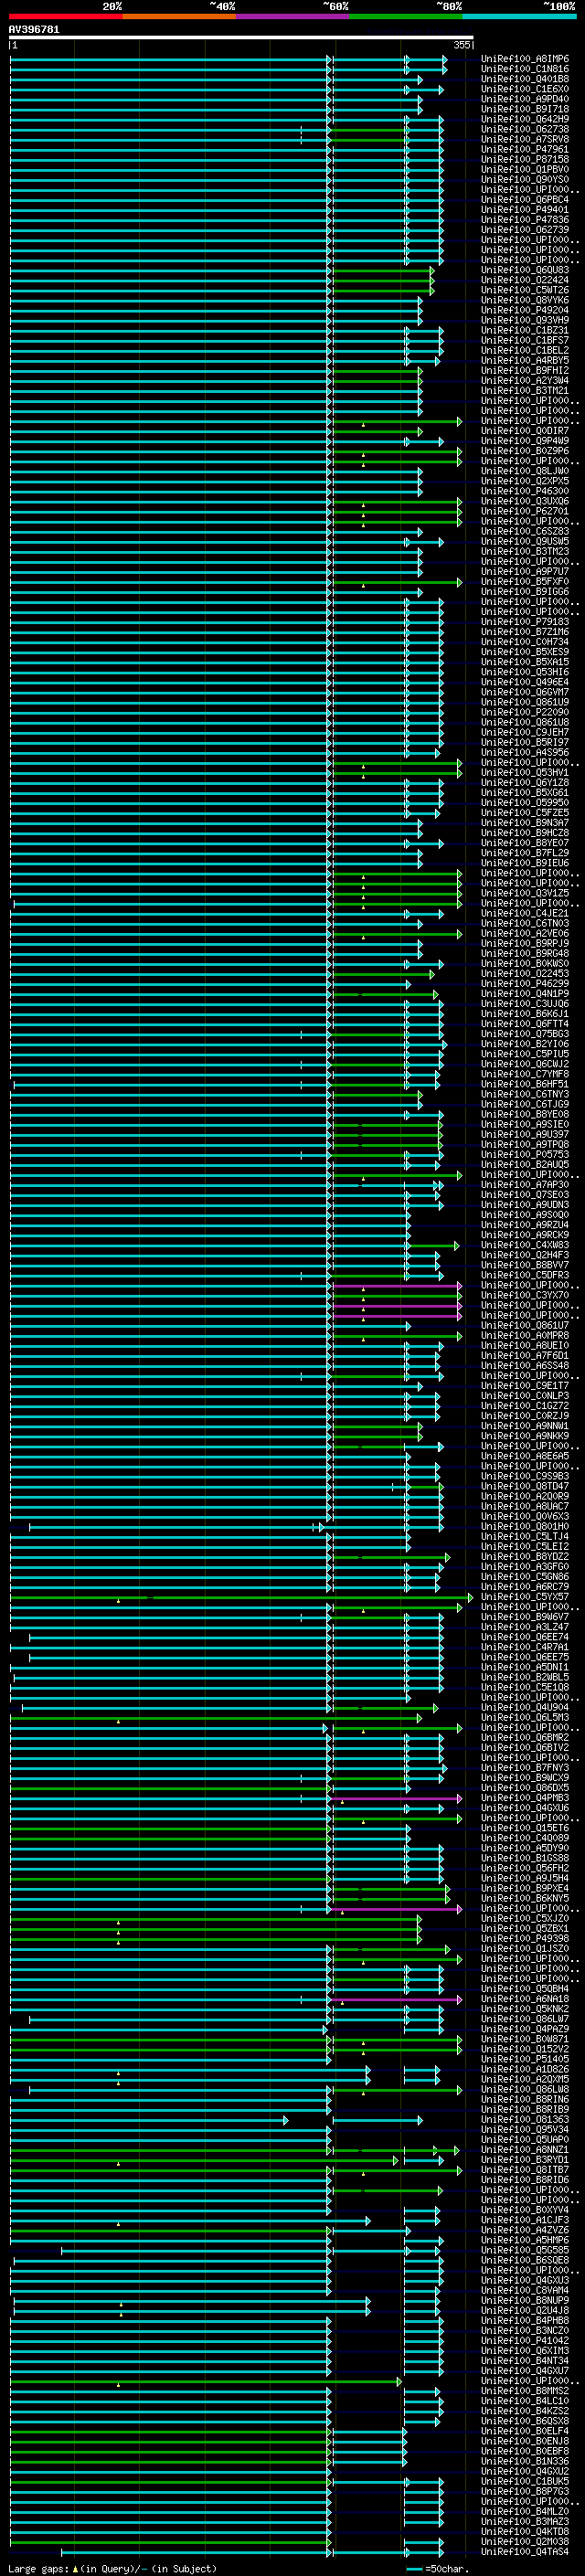Select the UniRef100_Q6PBC4 label

(x=525, y=200)
